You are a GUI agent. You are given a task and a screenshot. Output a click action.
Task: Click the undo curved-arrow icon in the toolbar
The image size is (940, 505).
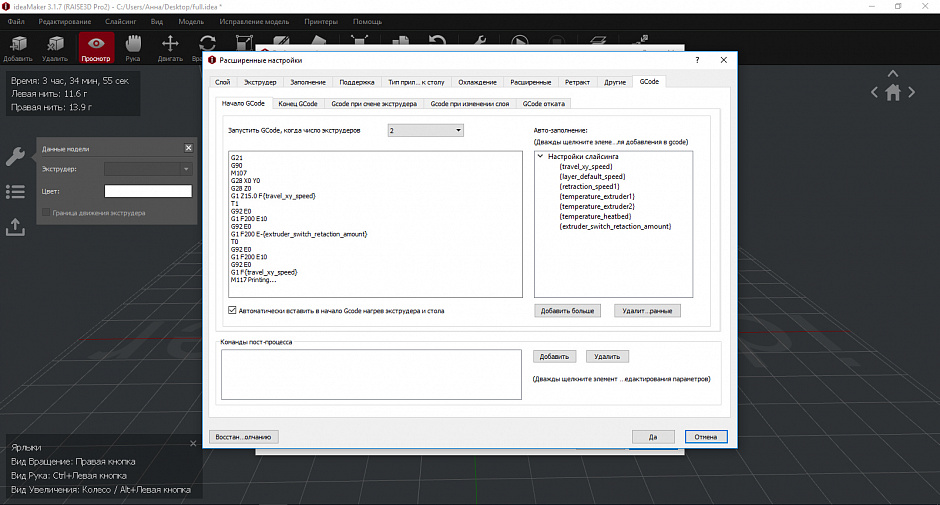(437, 42)
